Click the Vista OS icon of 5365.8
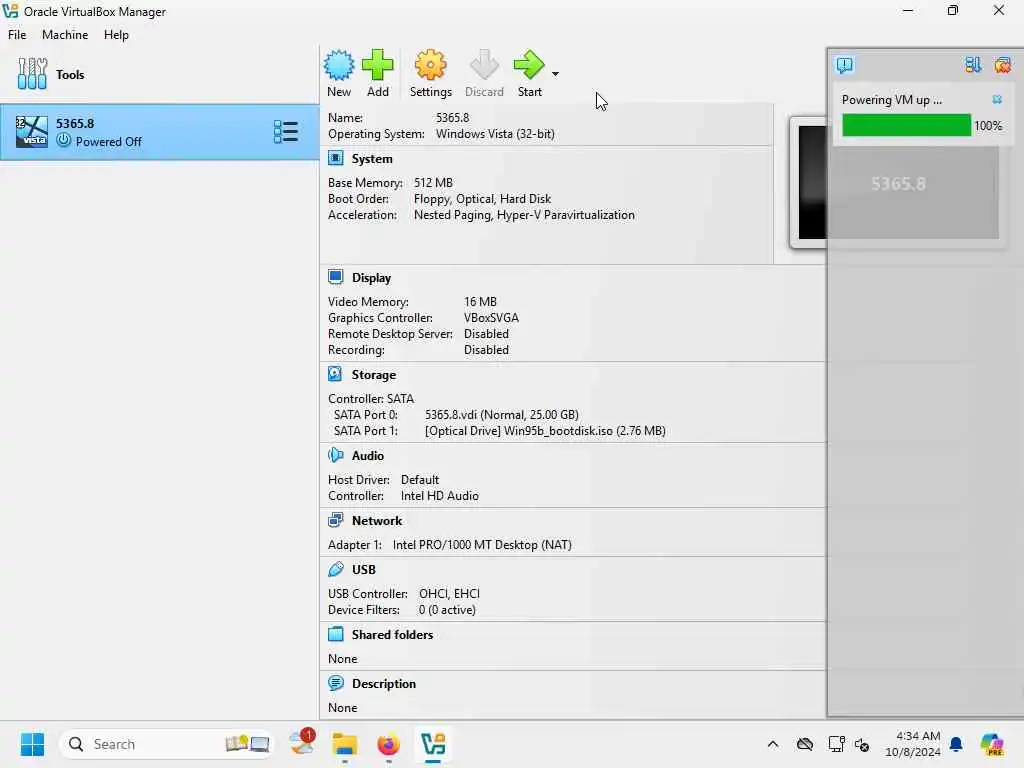The height and width of the screenshot is (768, 1024). (x=31, y=132)
